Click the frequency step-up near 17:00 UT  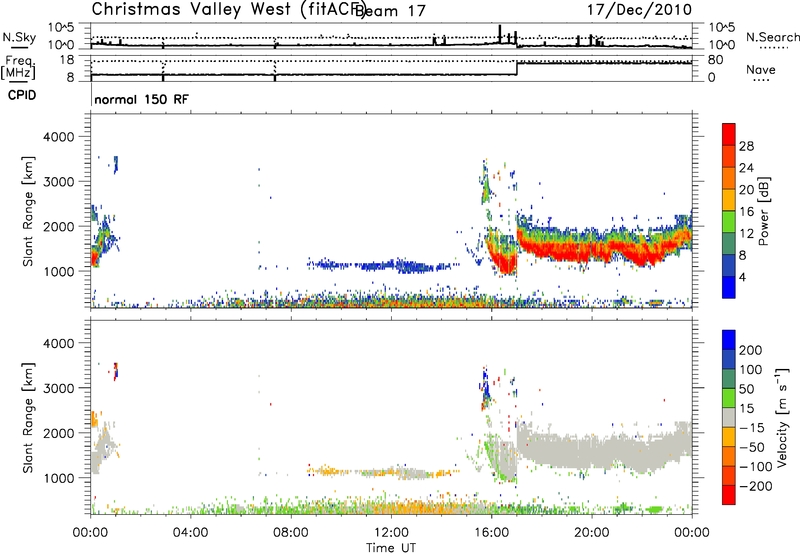point(517,68)
